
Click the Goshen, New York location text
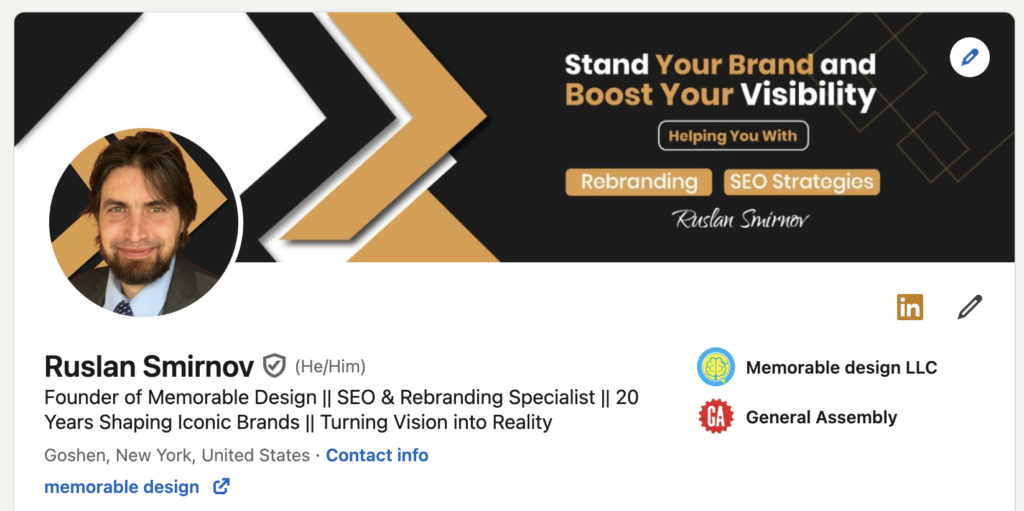[x=177, y=455]
